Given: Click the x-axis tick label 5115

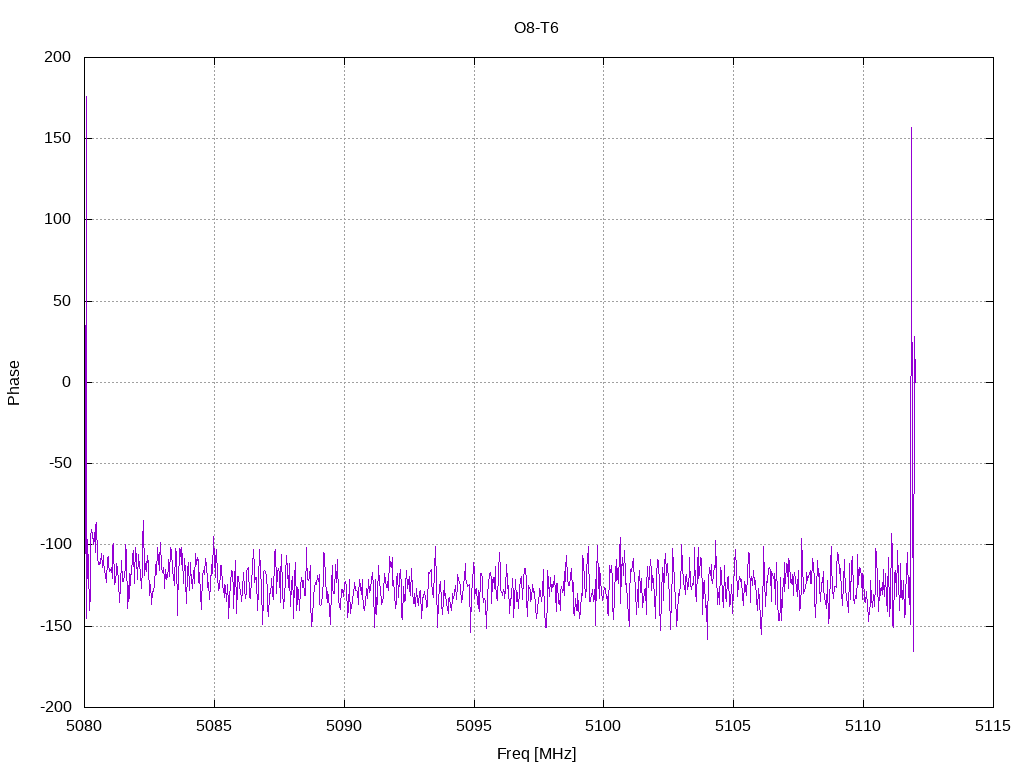Looking at the screenshot, I should point(993,726).
